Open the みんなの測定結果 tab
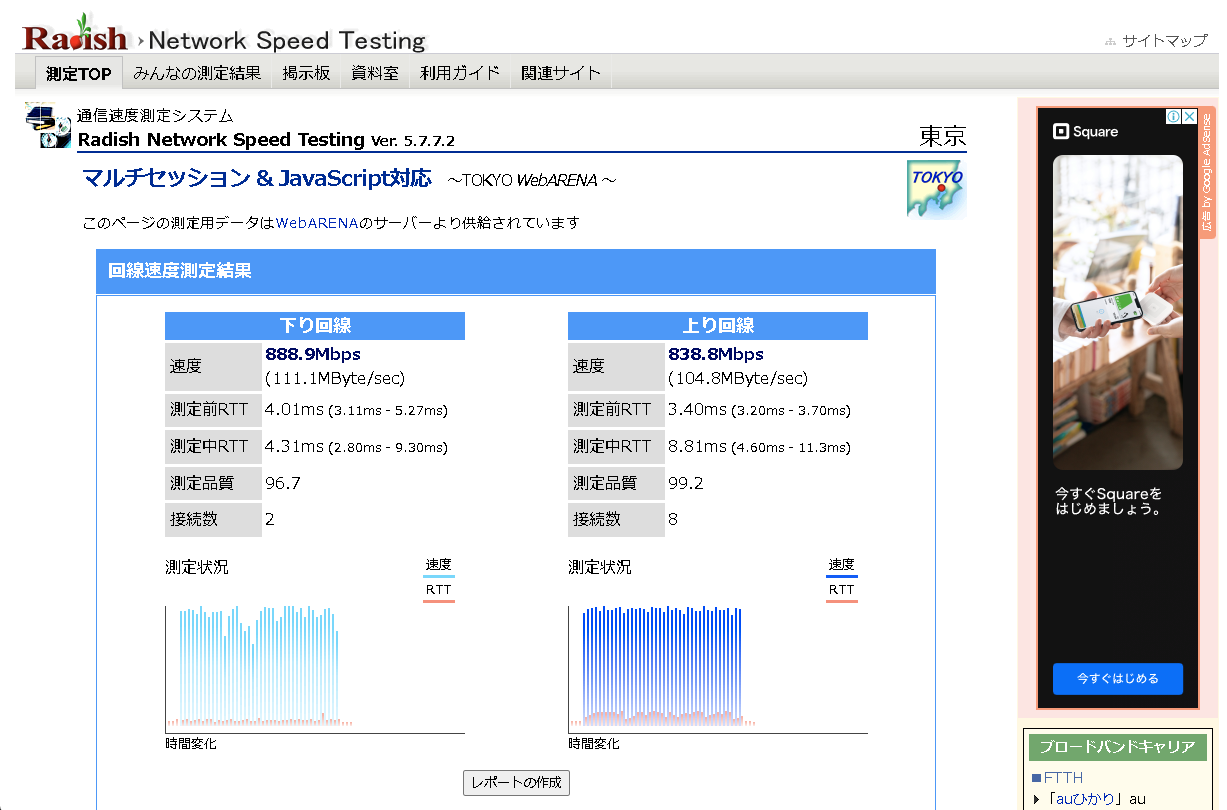 coord(197,73)
